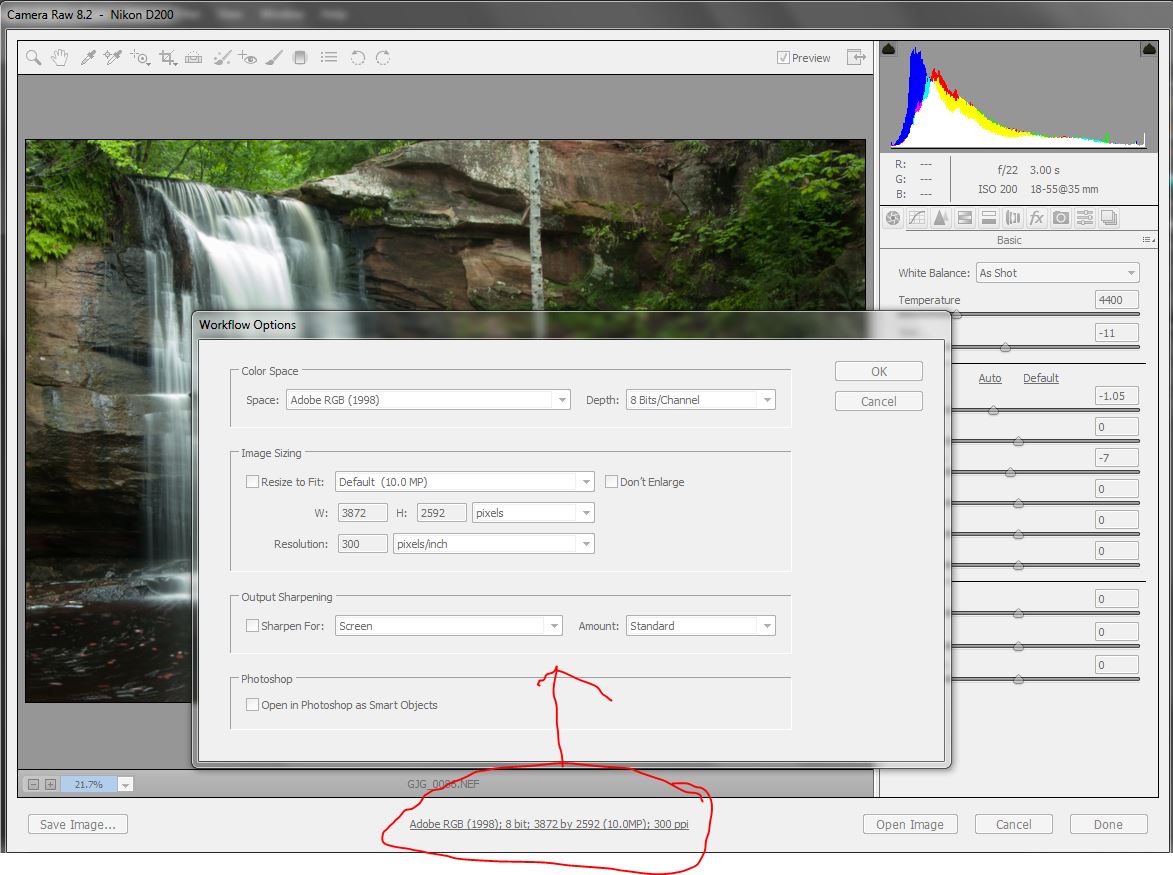Click OK in Workflow Options

tap(878, 372)
